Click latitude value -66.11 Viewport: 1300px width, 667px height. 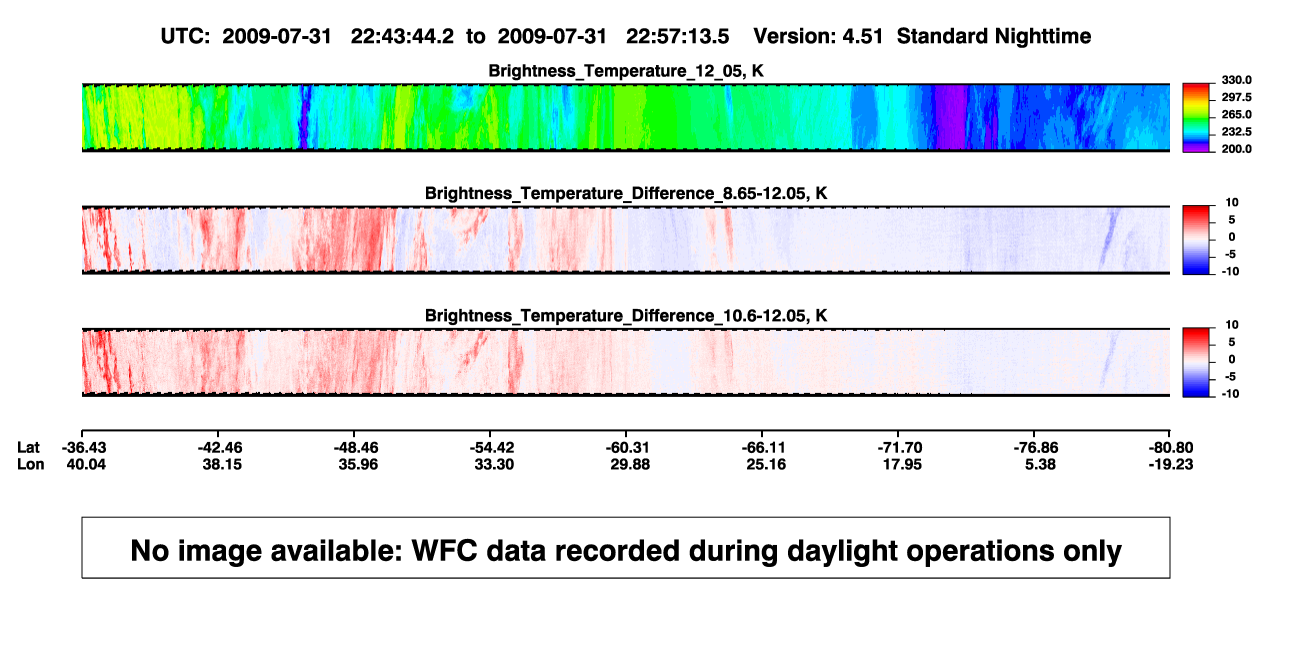(x=766, y=447)
